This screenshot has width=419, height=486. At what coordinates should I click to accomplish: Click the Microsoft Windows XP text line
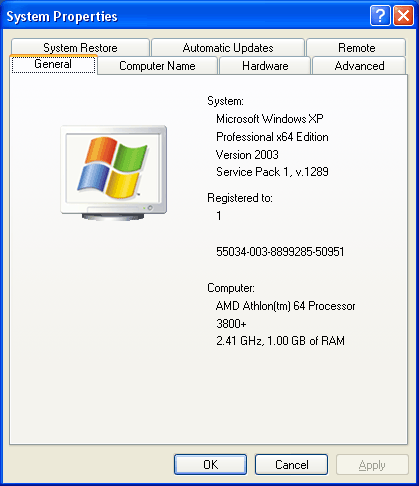click(270, 119)
